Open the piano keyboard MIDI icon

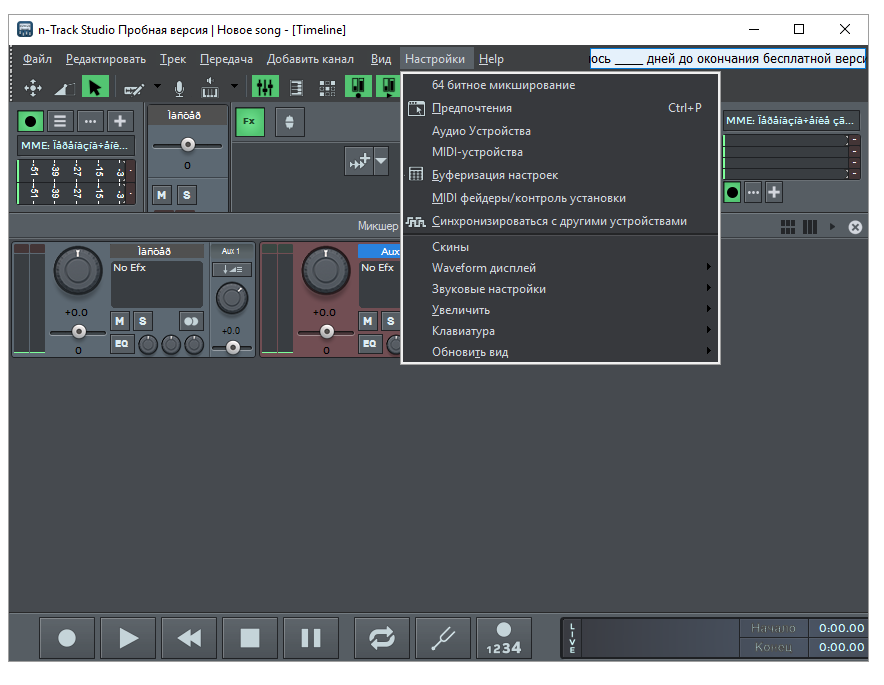pos(210,88)
